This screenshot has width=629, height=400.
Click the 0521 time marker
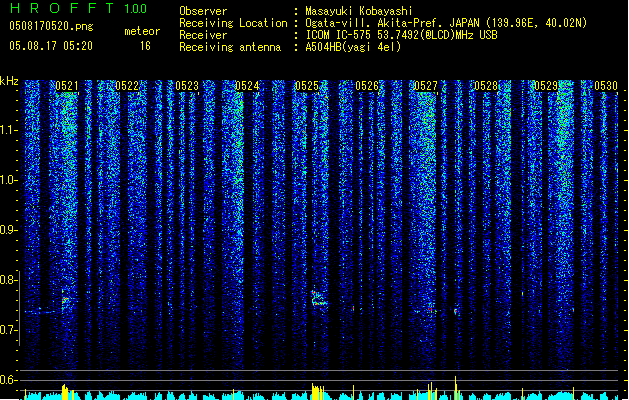coord(67,86)
